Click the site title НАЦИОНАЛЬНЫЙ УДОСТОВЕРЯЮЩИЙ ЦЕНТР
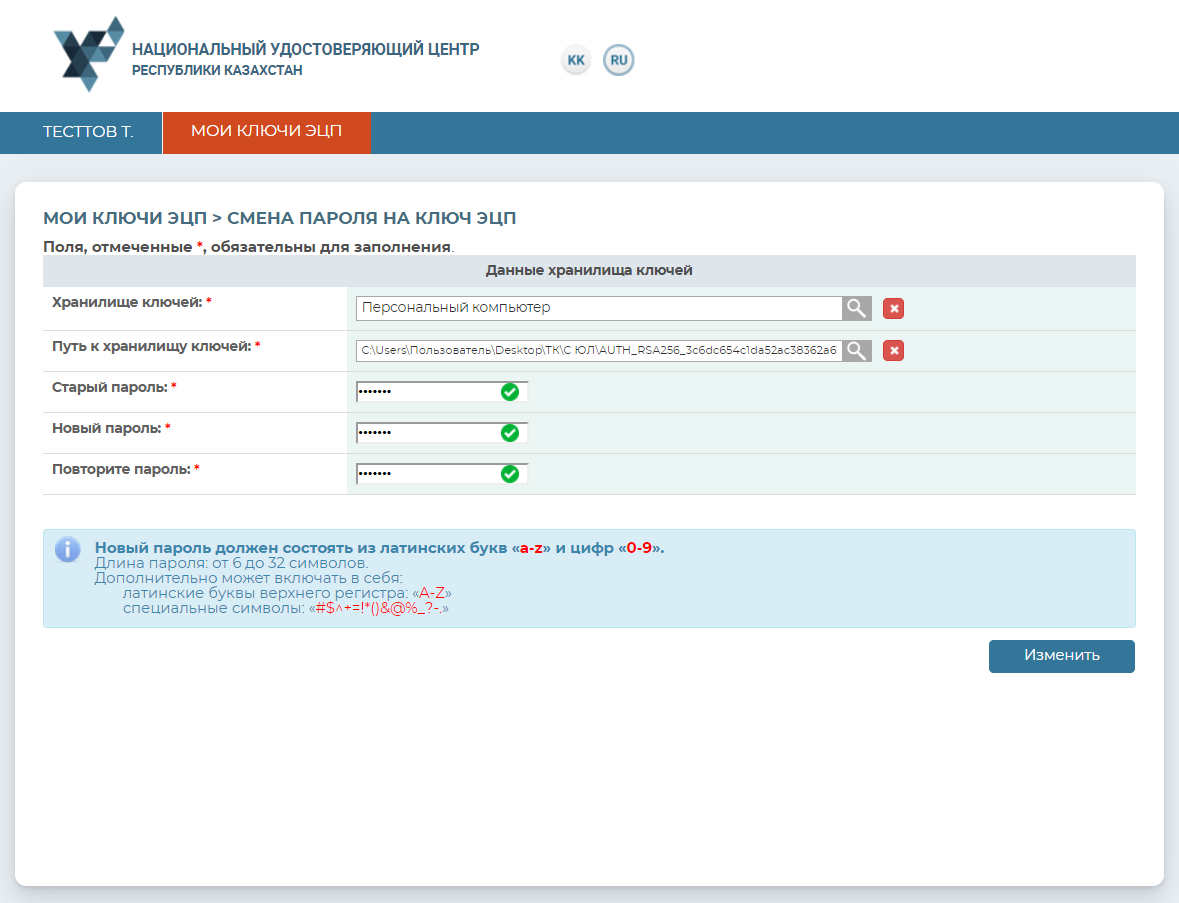1179x903 pixels. [305, 49]
